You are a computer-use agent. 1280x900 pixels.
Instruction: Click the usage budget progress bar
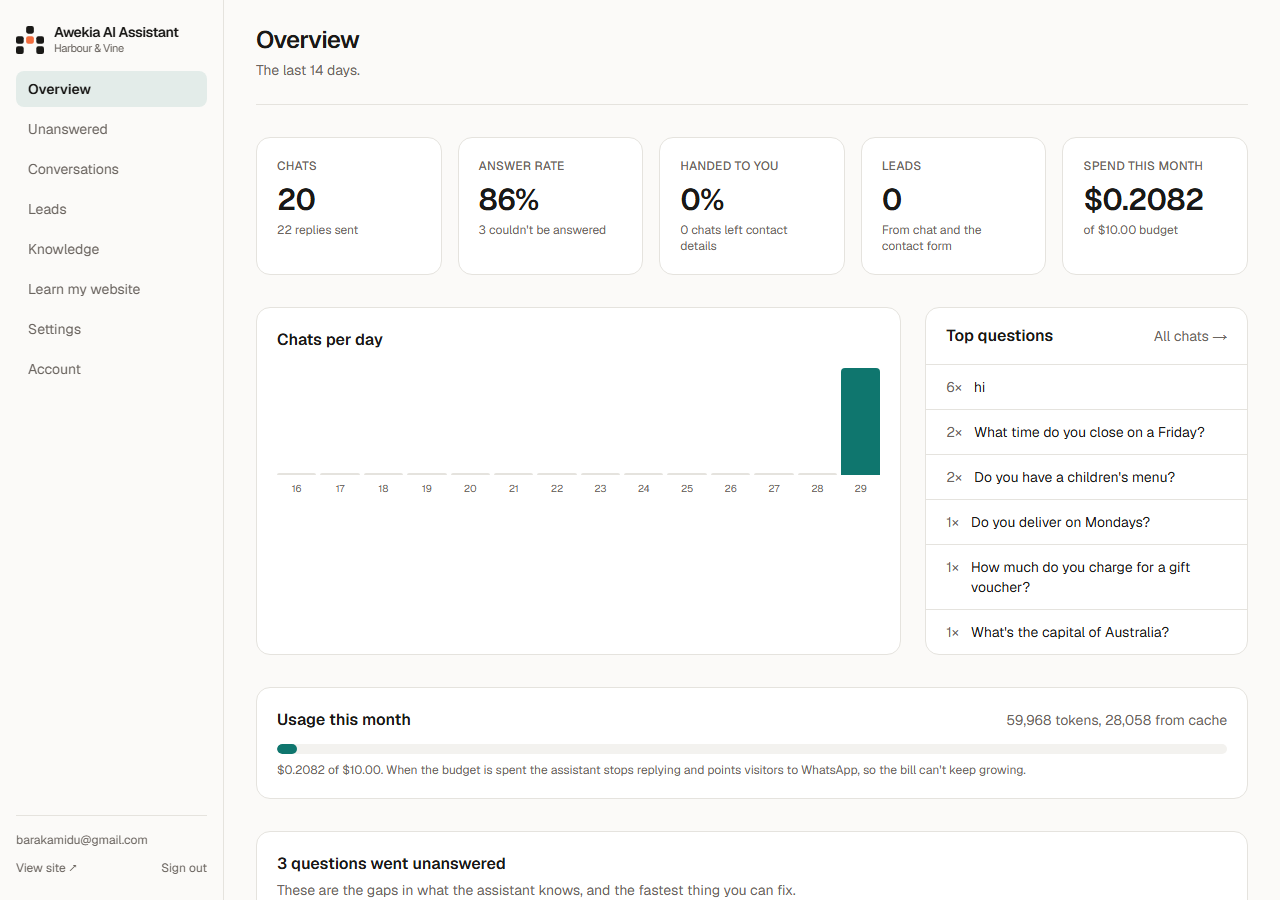tap(752, 749)
